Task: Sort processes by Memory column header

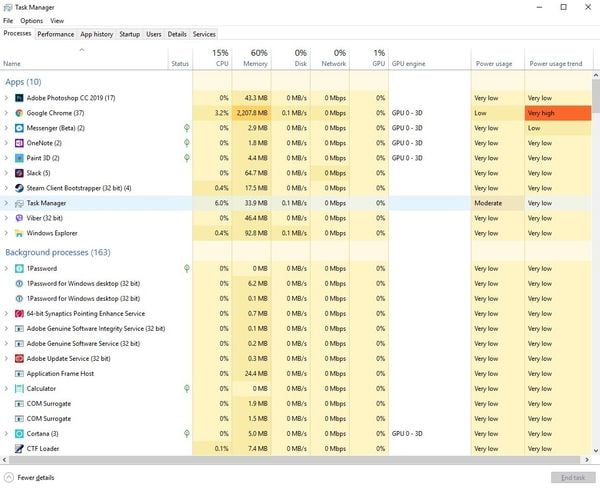Action: [252, 58]
